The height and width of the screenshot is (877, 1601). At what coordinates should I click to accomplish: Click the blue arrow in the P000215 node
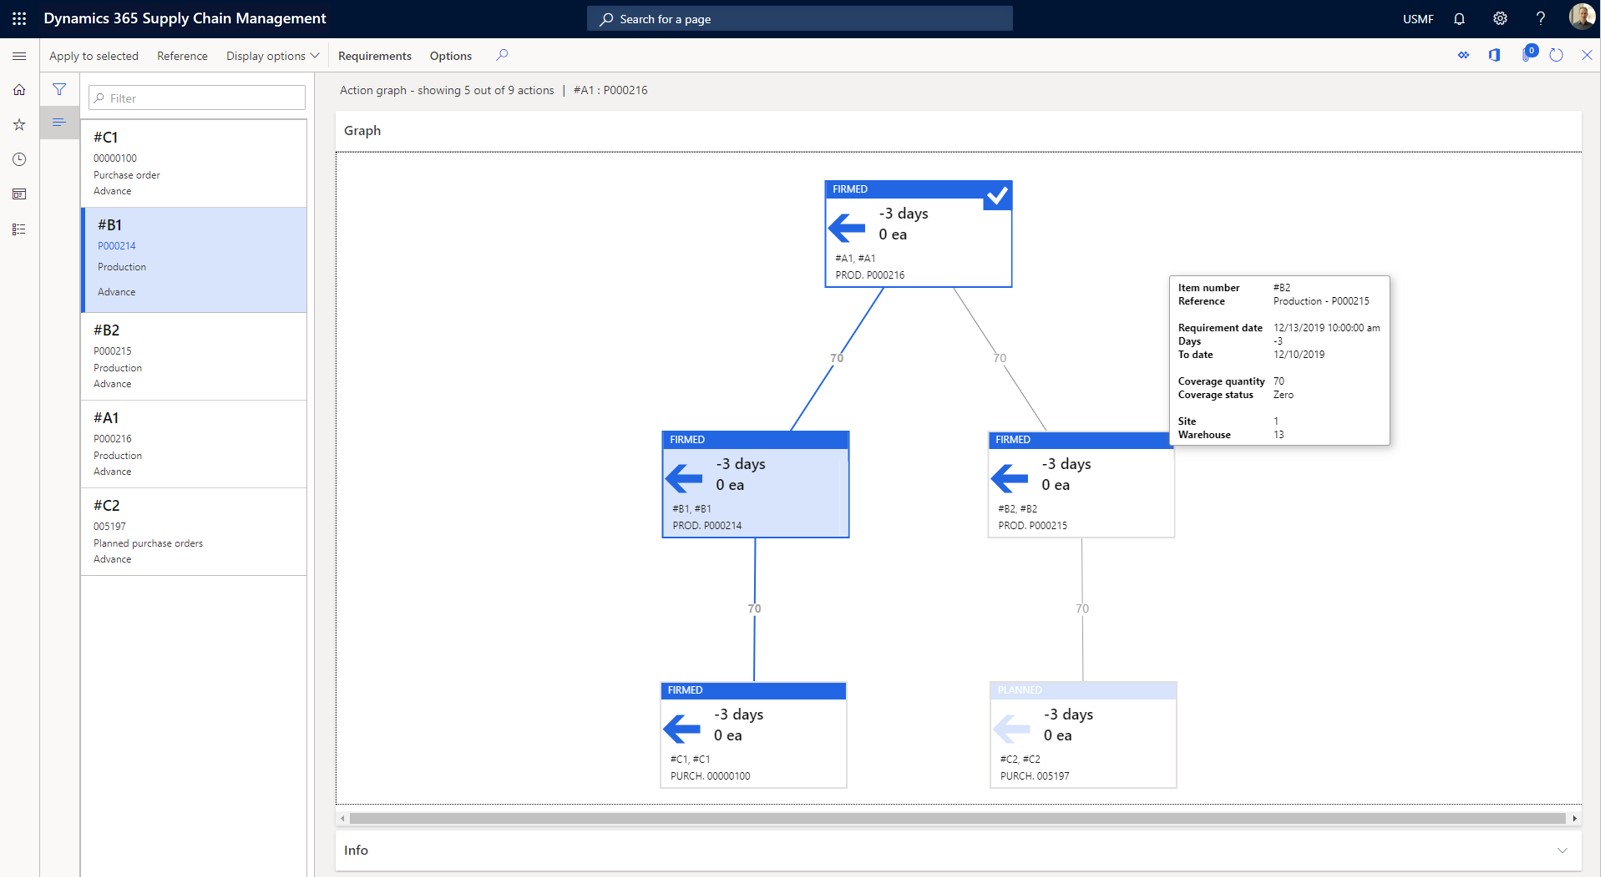tap(1010, 478)
